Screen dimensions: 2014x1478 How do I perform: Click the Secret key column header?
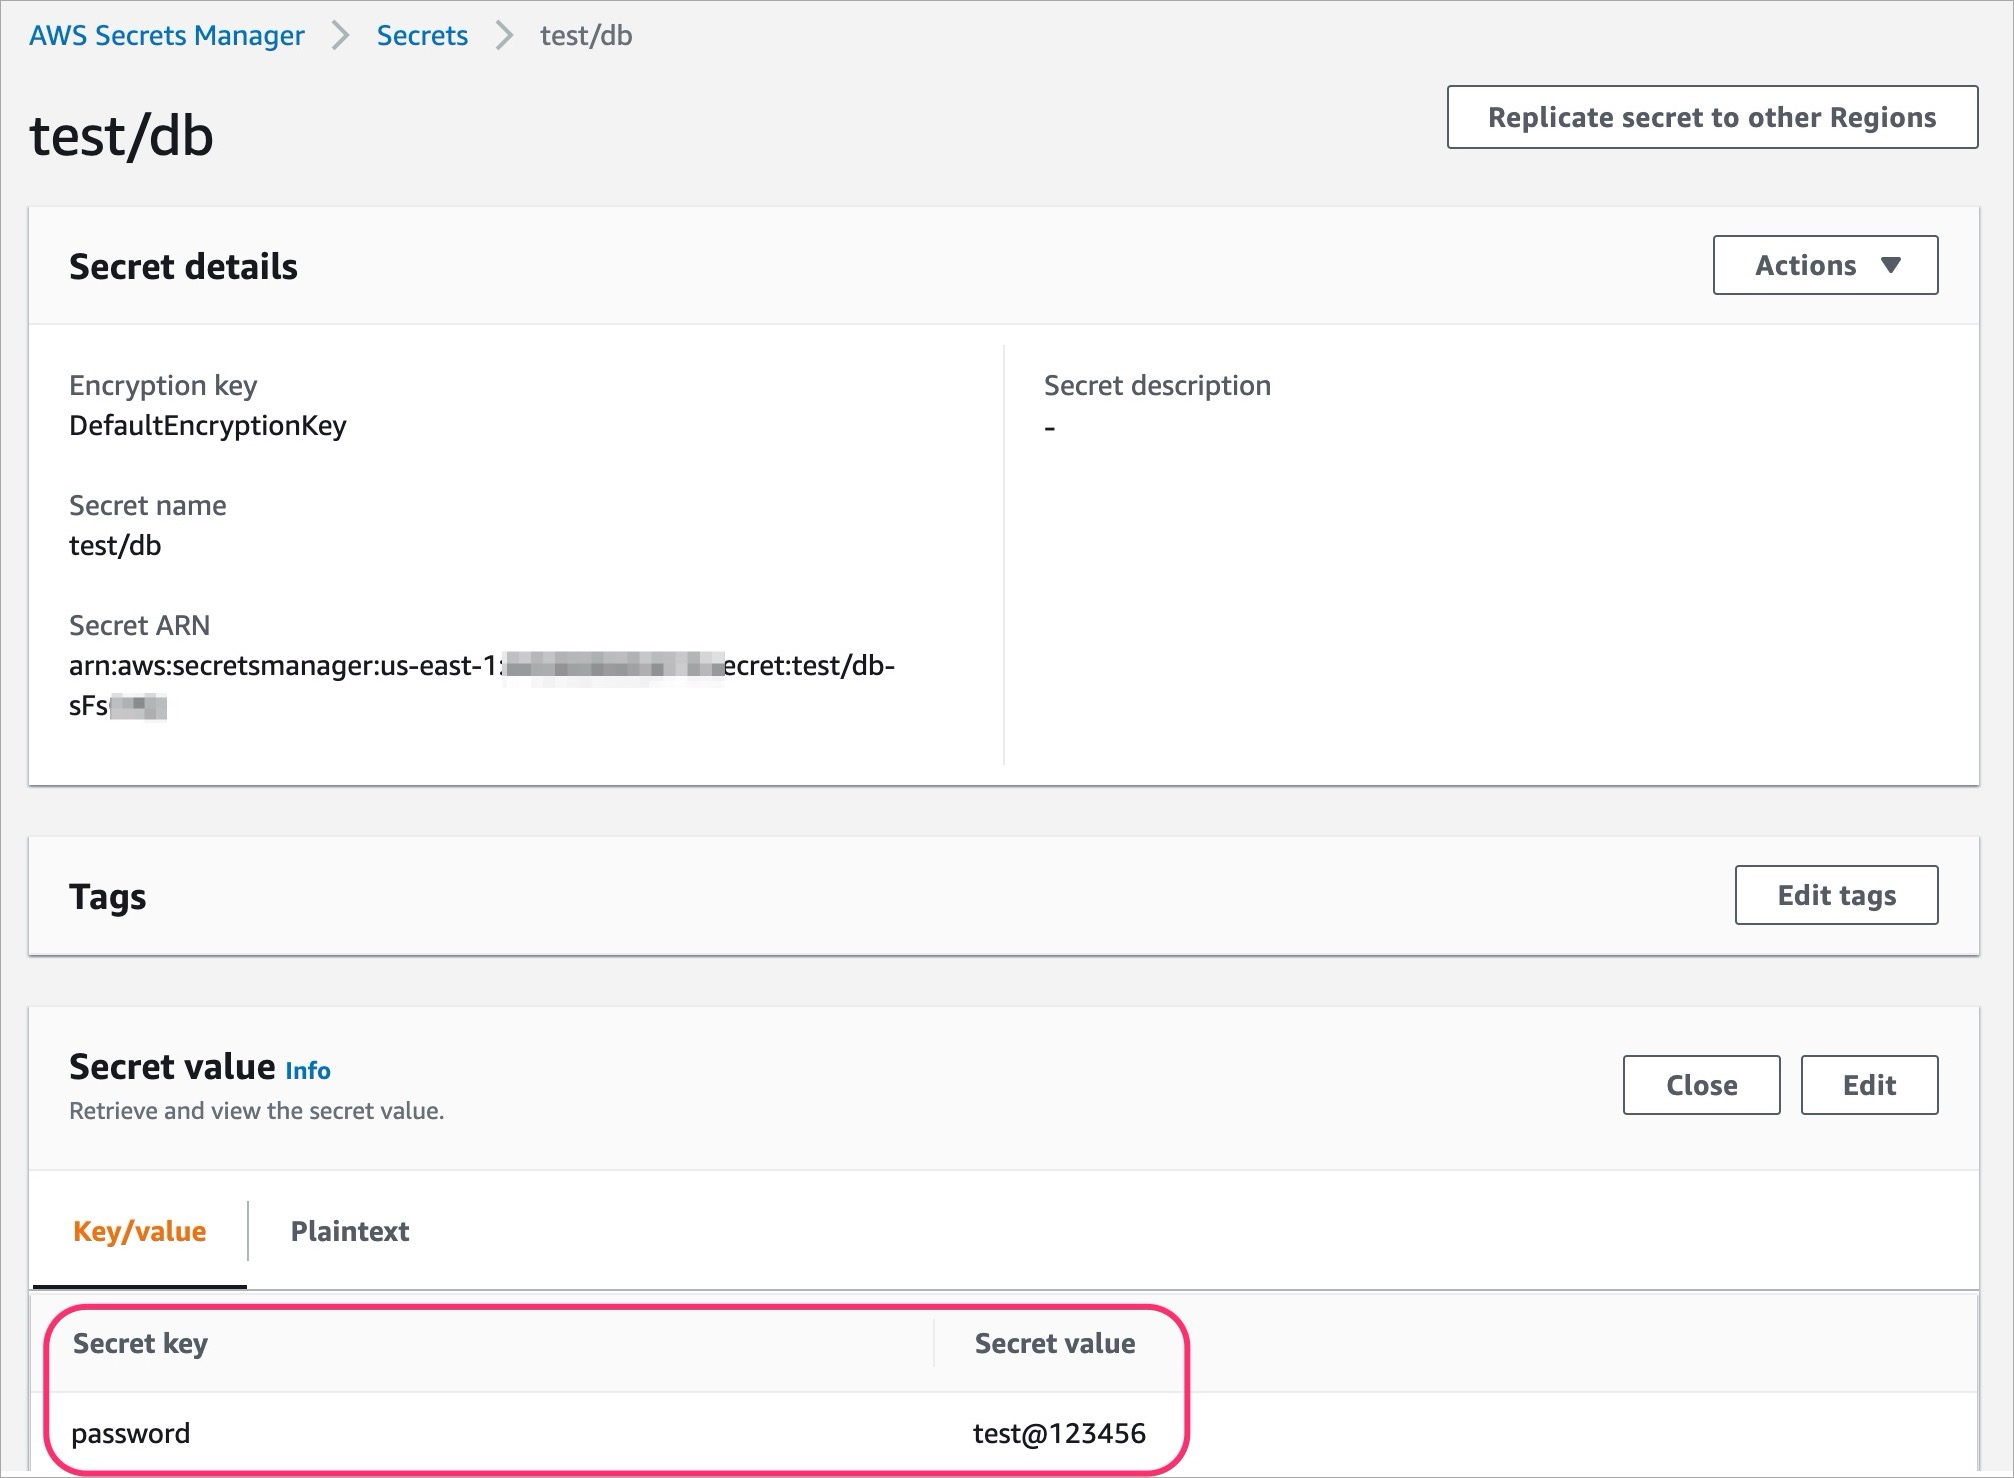pos(140,1343)
